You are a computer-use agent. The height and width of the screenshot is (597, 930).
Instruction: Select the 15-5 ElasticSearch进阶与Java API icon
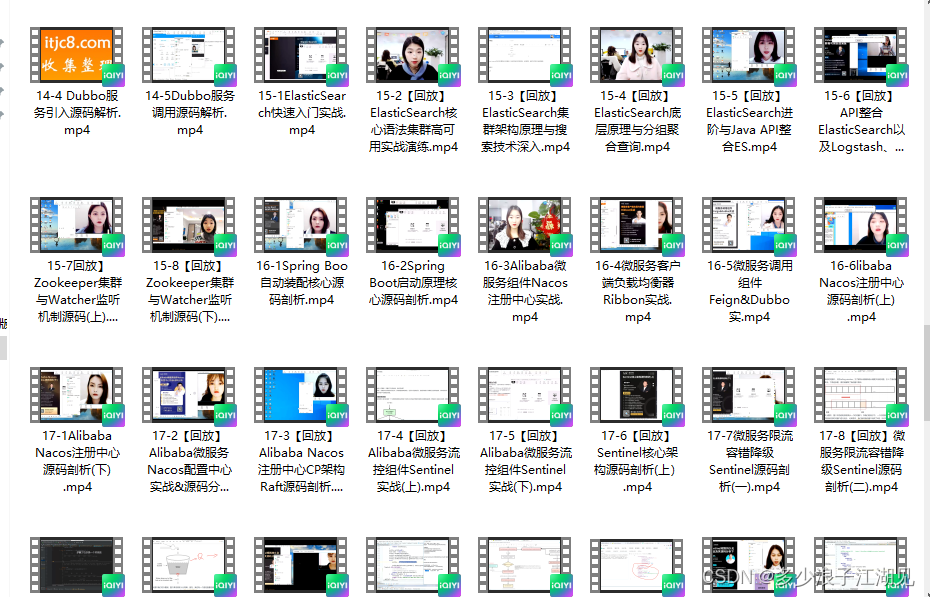[x=750, y=55]
